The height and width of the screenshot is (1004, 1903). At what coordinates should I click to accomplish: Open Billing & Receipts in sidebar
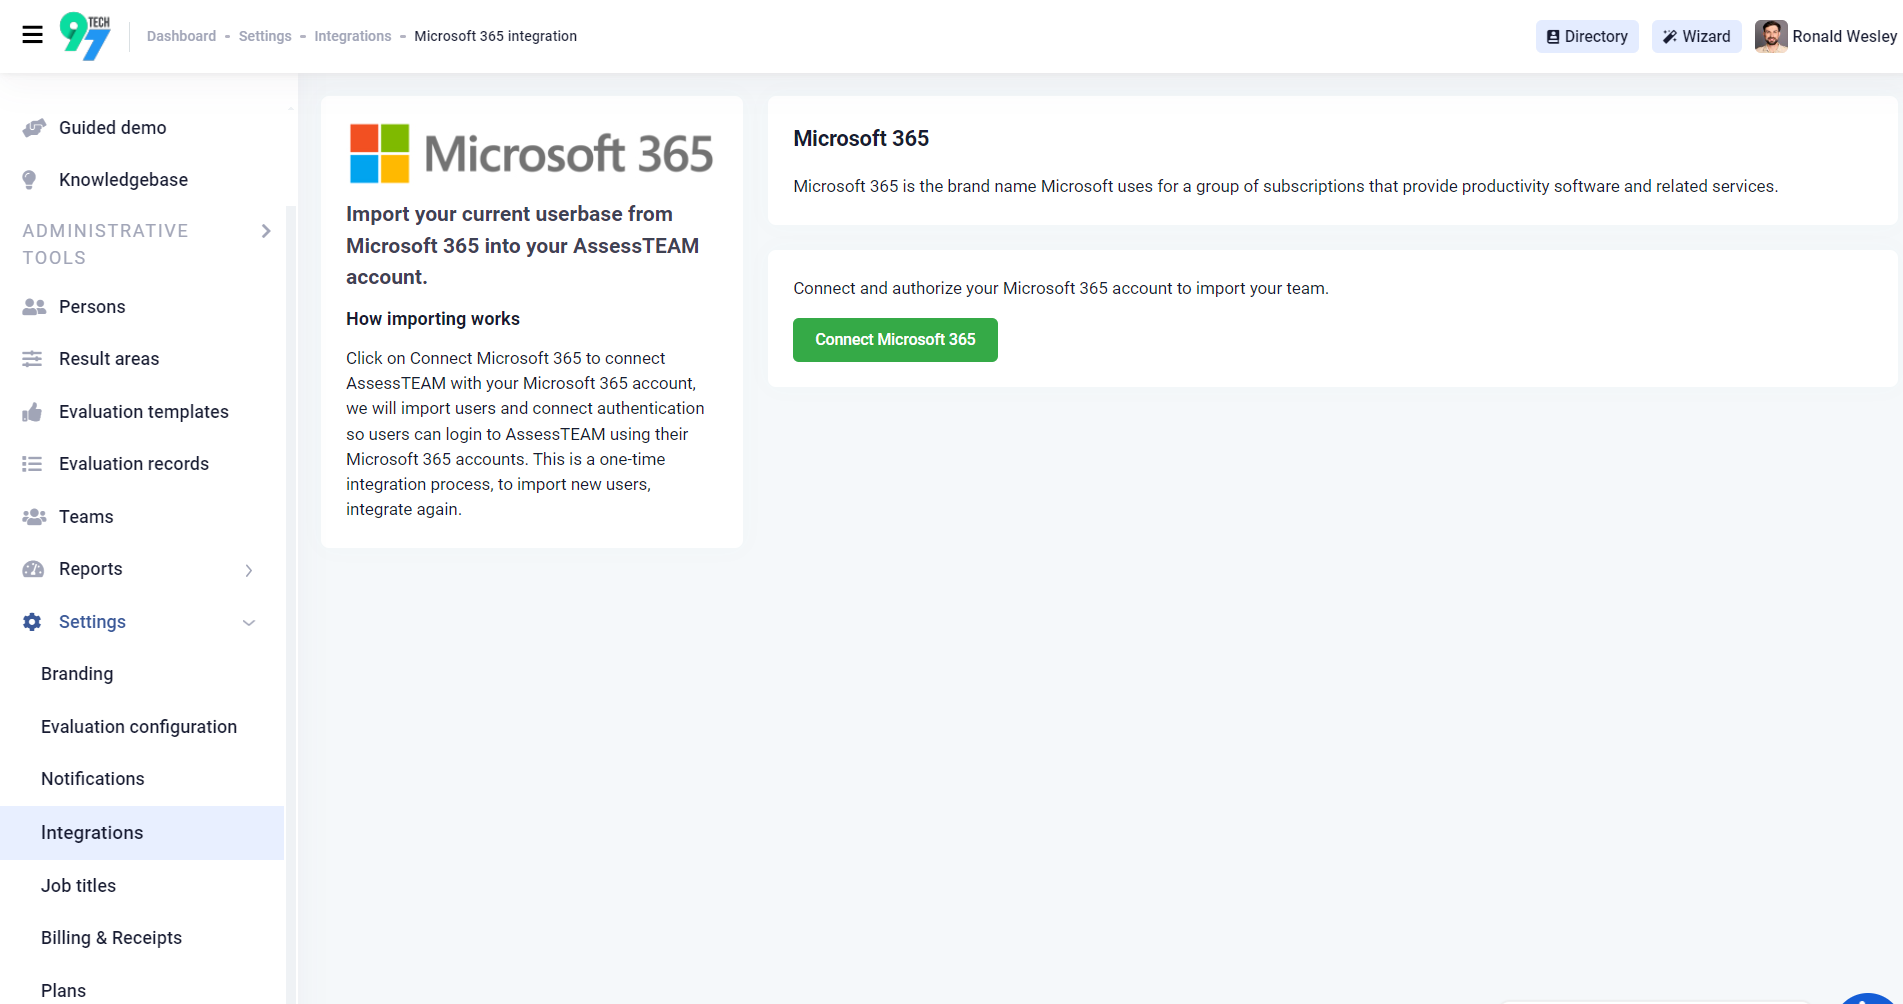111,938
